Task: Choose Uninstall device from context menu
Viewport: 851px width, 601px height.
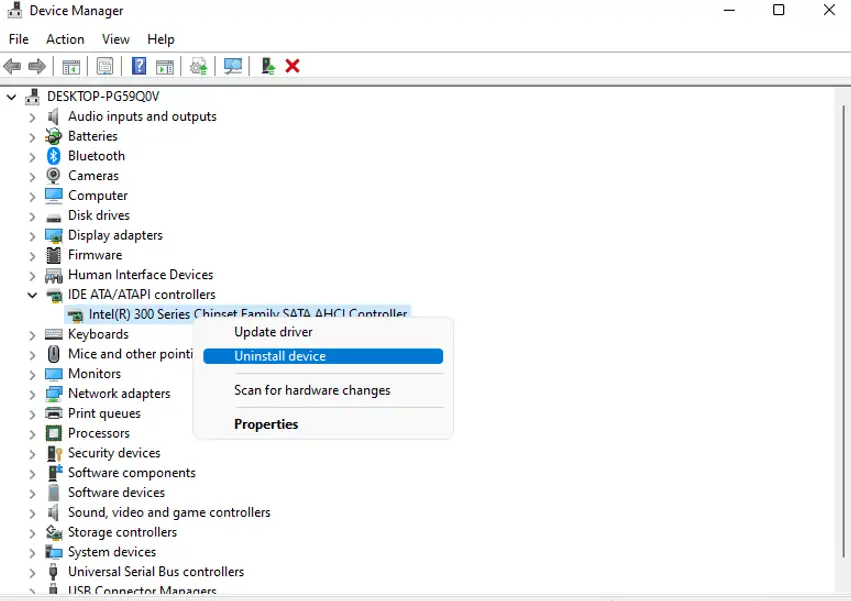Action: 323,356
